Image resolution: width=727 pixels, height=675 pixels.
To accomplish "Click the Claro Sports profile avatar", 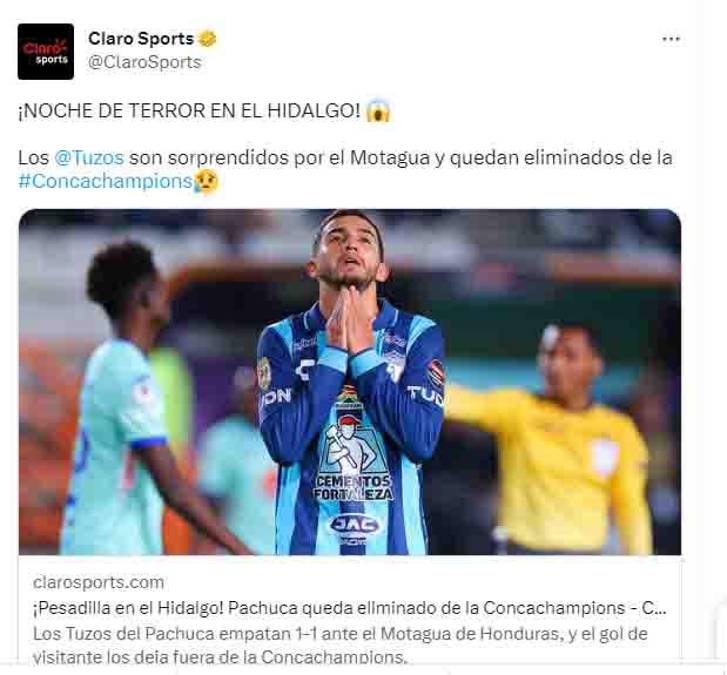I will 45,51.
